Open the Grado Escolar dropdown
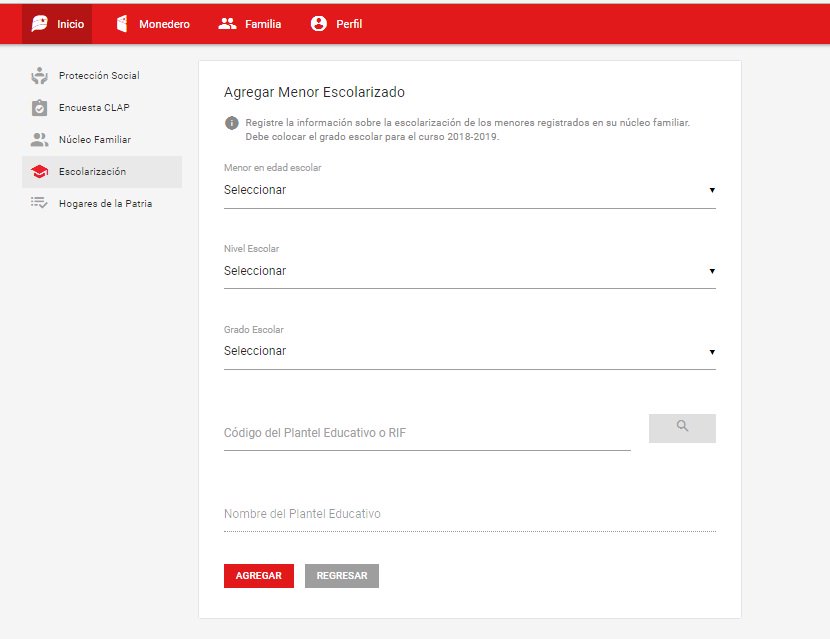The width and height of the screenshot is (830, 639). pos(470,351)
